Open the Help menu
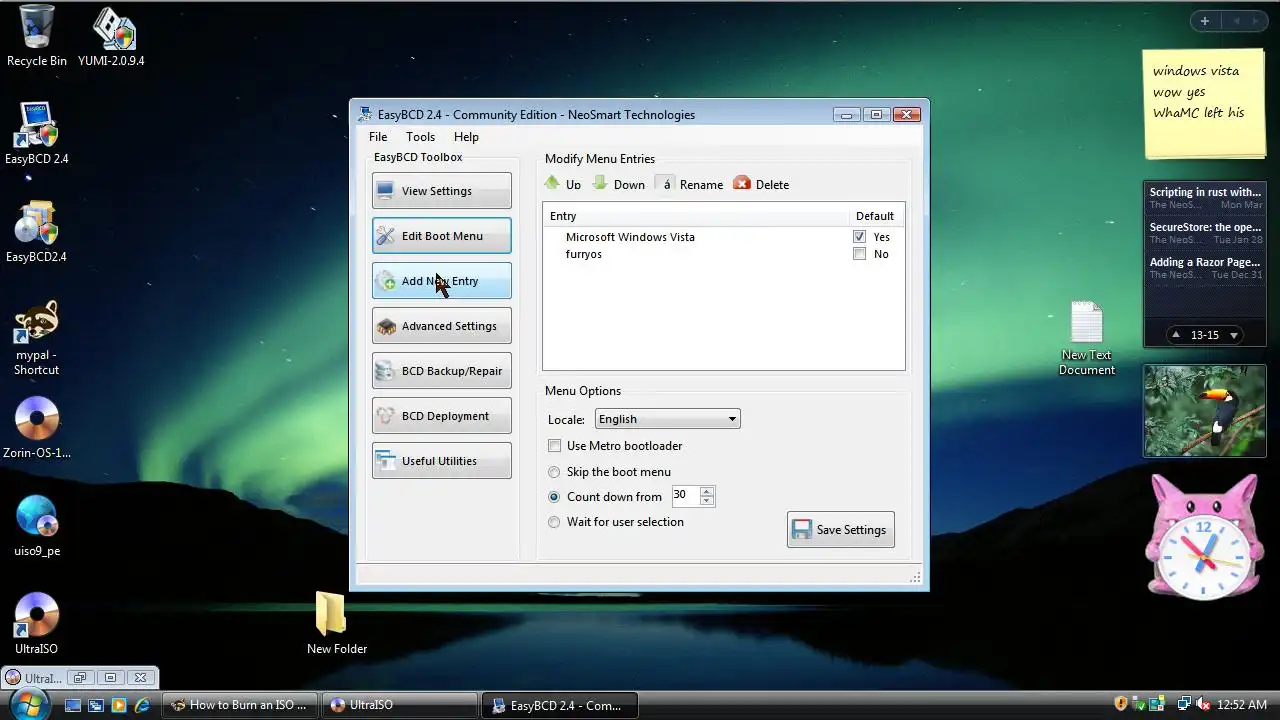The height and width of the screenshot is (720, 1280). pyautogui.click(x=466, y=137)
